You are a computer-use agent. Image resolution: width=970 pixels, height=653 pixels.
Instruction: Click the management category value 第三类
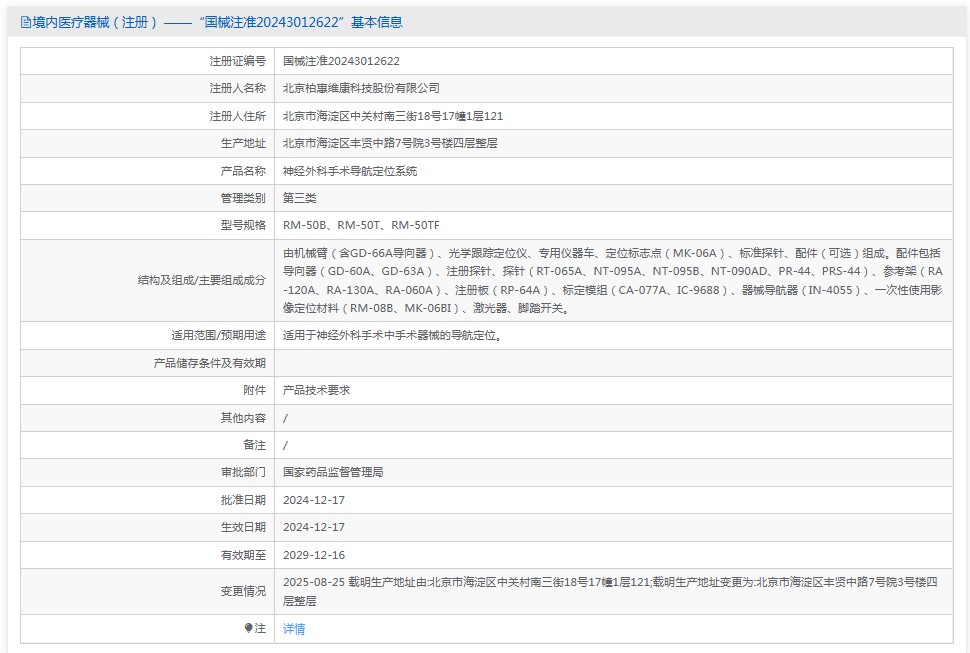point(299,198)
